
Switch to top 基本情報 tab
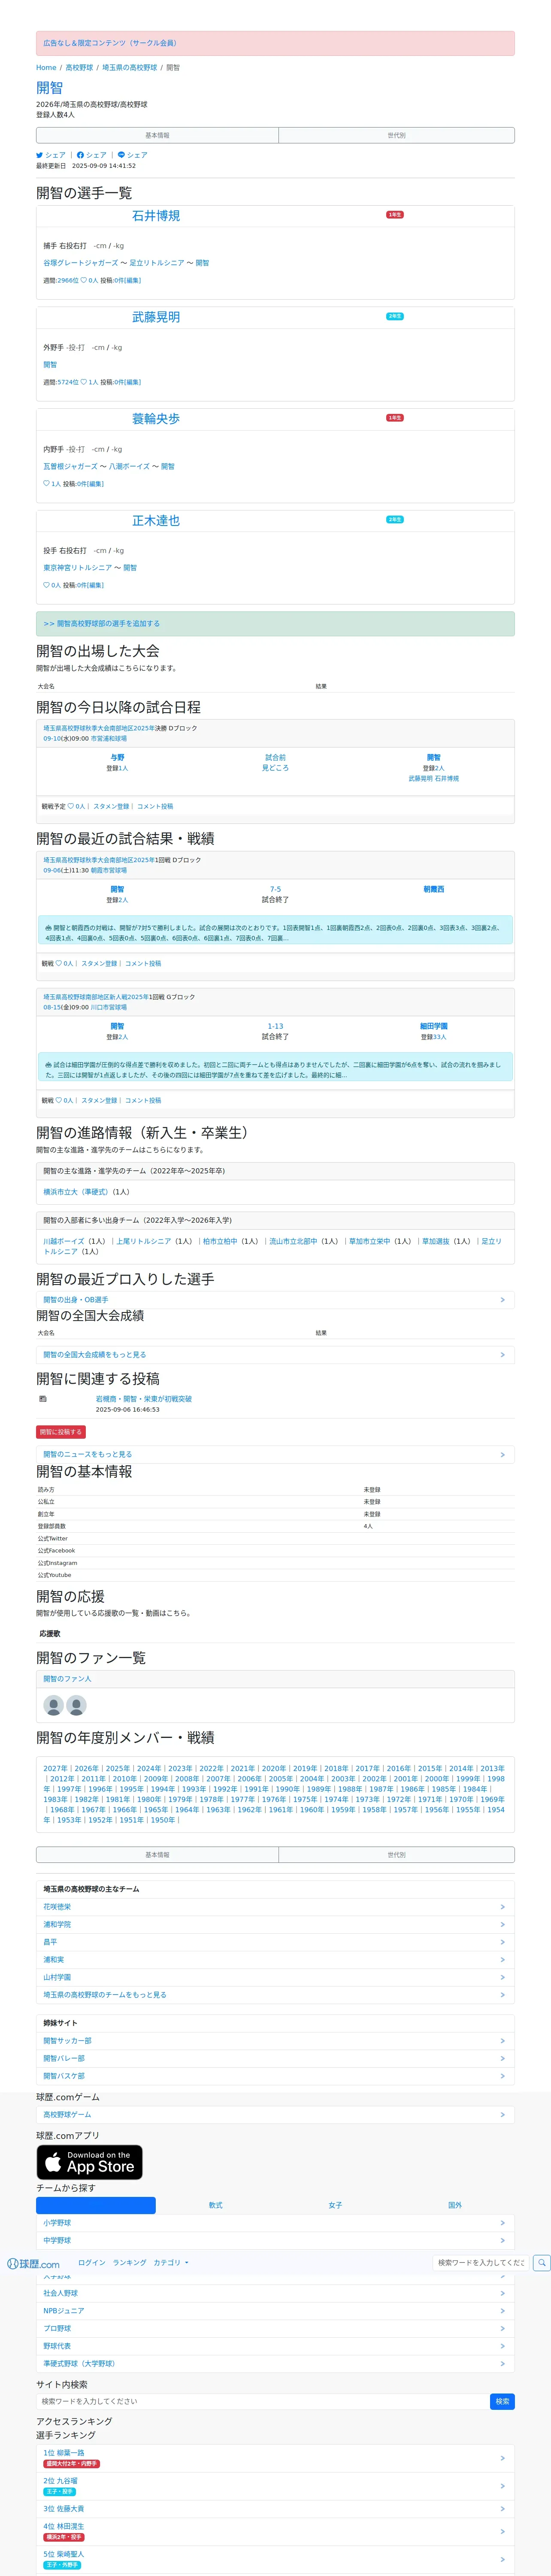click(157, 135)
